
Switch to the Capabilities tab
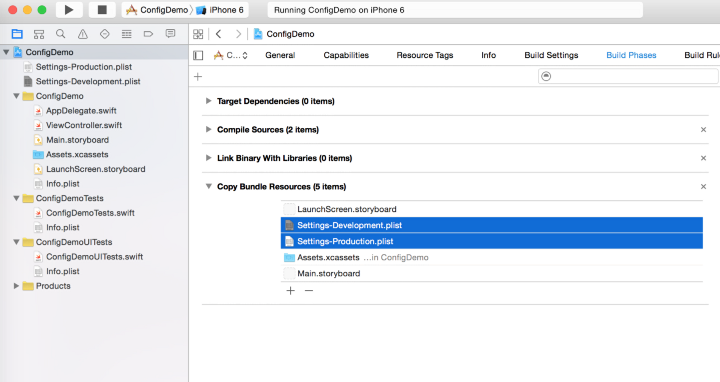346,55
